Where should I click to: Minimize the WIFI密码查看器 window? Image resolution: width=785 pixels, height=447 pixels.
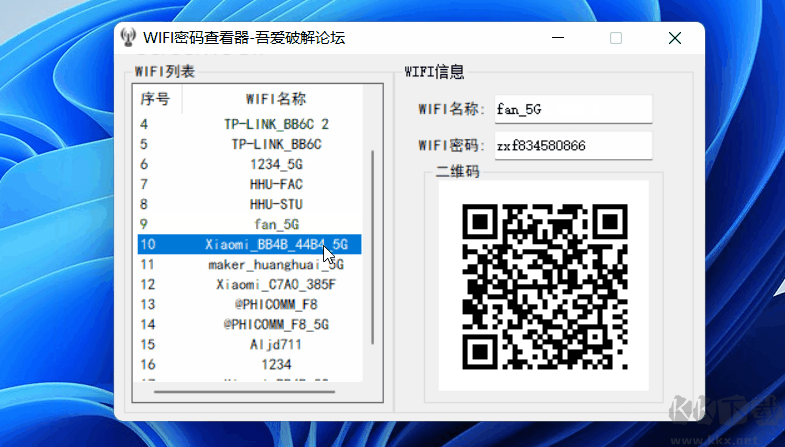click(x=558, y=38)
